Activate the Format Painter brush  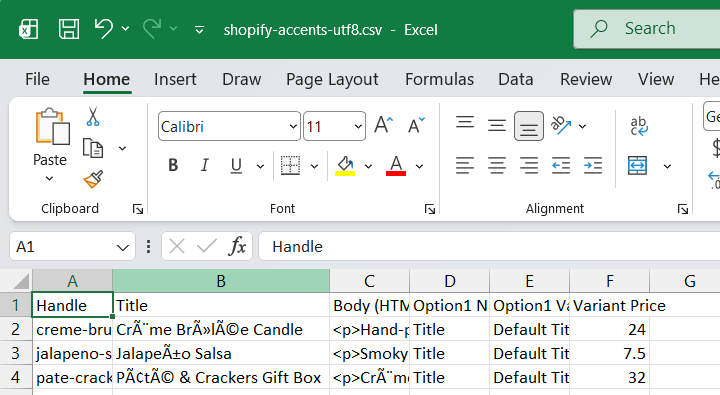click(93, 180)
